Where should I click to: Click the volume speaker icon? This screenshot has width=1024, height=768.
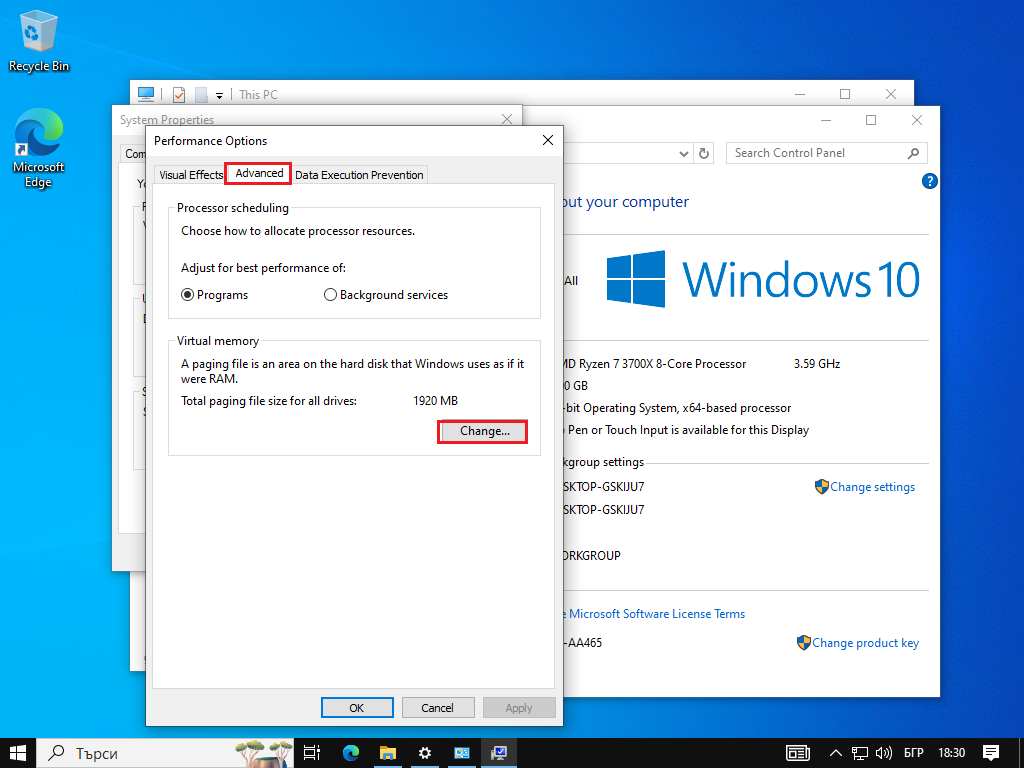click(884, 753)
